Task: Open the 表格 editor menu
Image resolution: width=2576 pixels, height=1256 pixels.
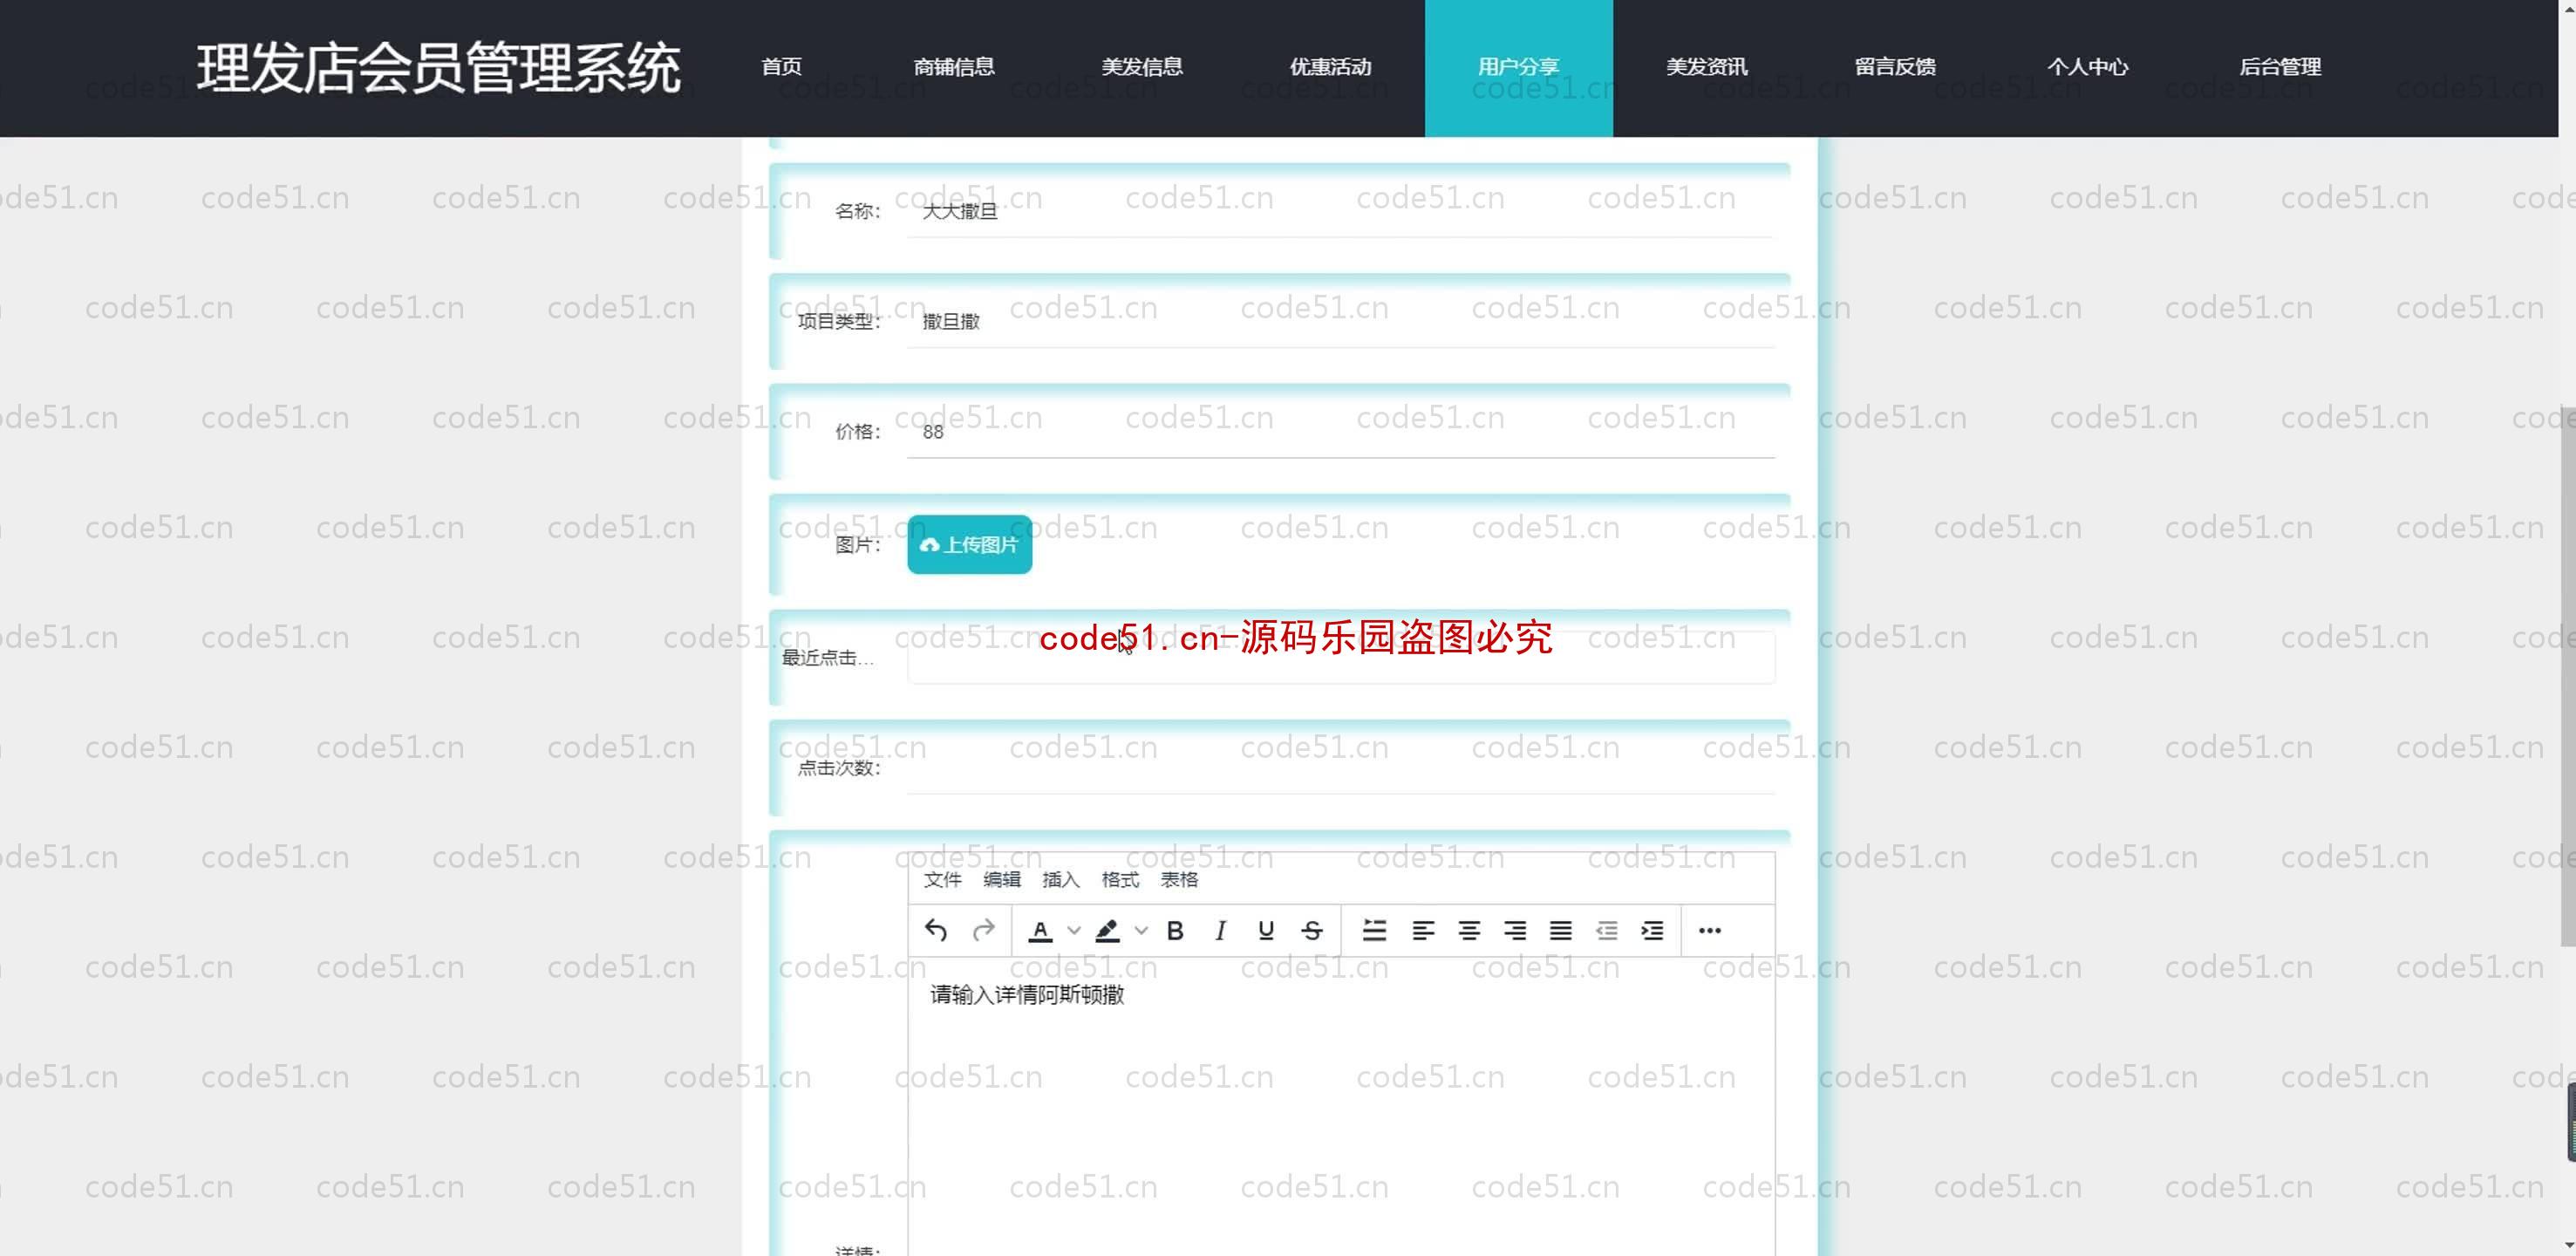Action: coord(1179,880)
